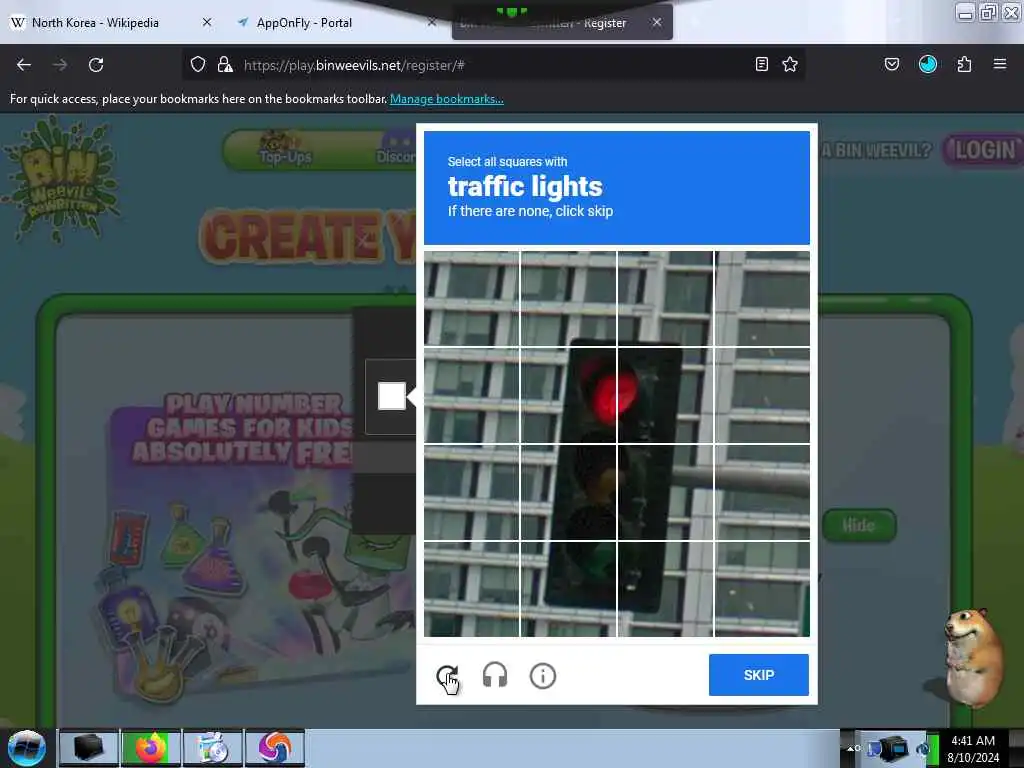Select captcha tile with green light bottom
Screen dimensions: 1024x768
coord(568,589)
